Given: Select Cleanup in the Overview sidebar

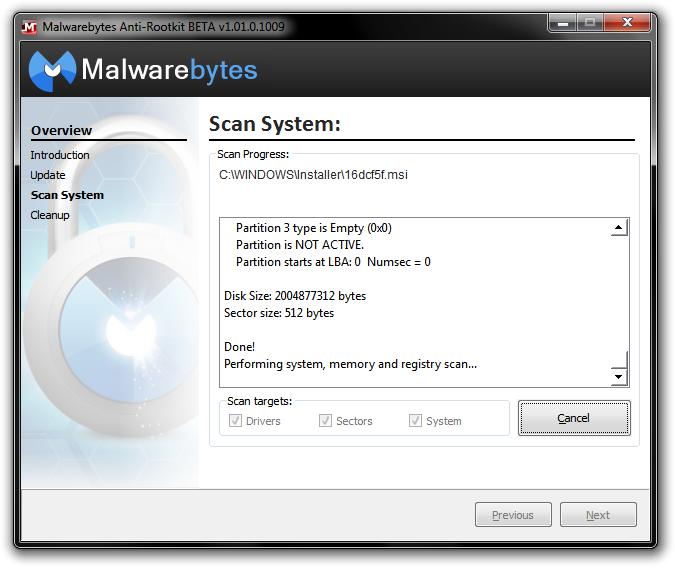Looking at the screenshot, I should click(x=50, y=215).
